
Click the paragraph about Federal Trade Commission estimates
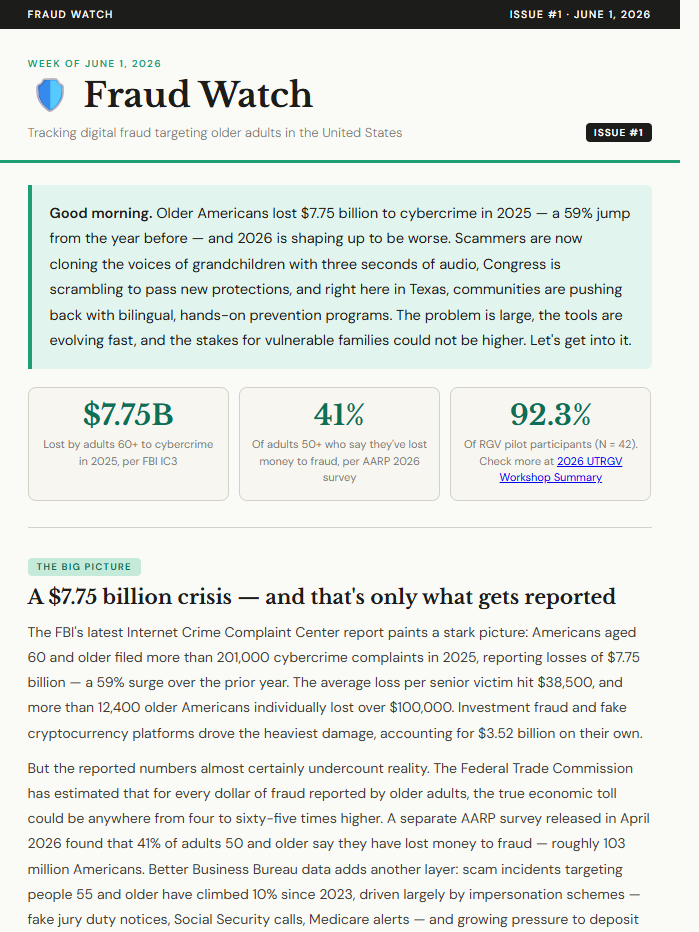(x=339, y=844)
